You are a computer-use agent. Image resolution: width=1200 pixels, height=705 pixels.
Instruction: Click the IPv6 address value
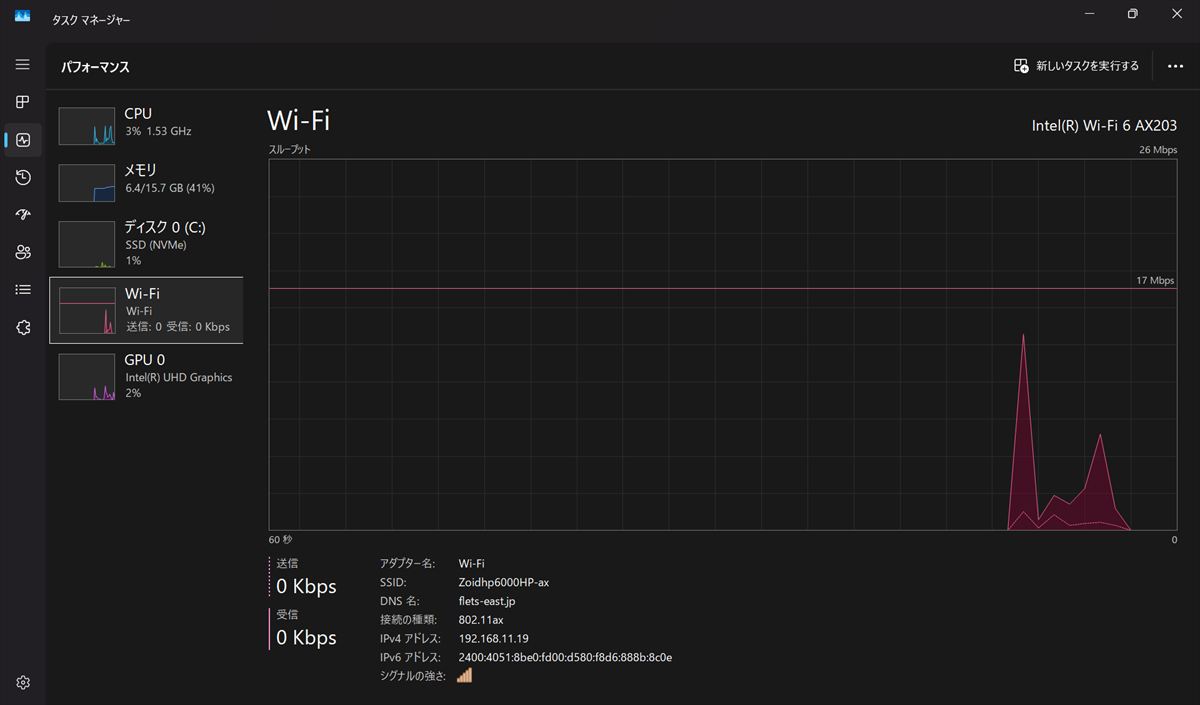click(x=565, y=658)
